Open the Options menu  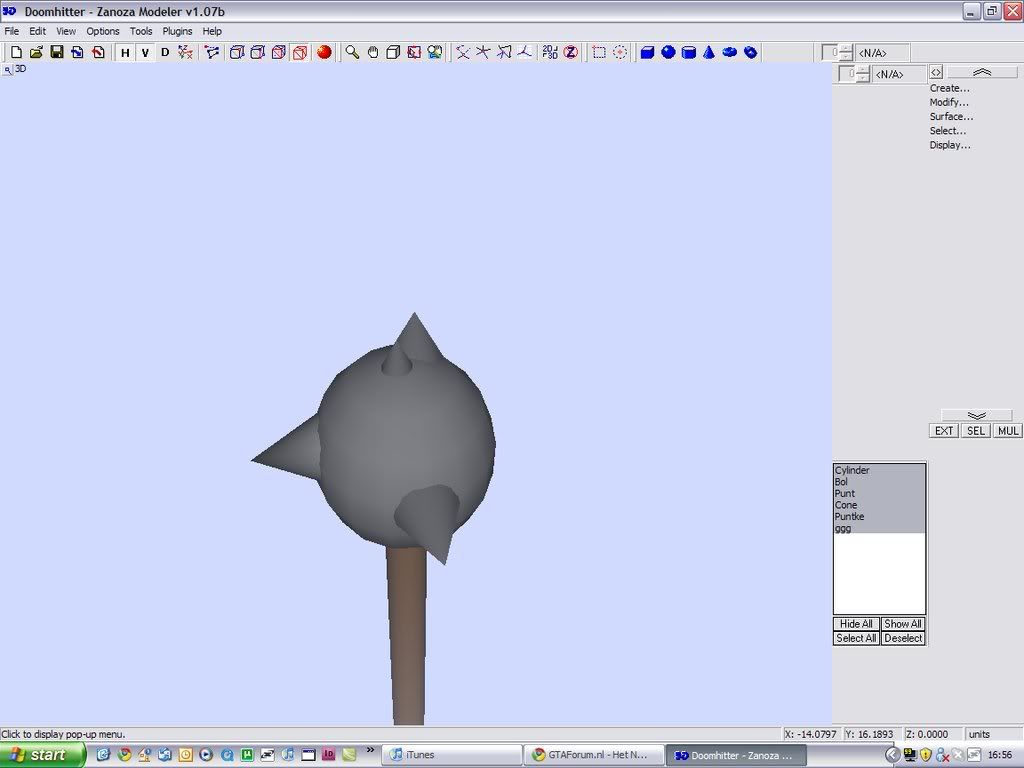click(x=103, y=31)
